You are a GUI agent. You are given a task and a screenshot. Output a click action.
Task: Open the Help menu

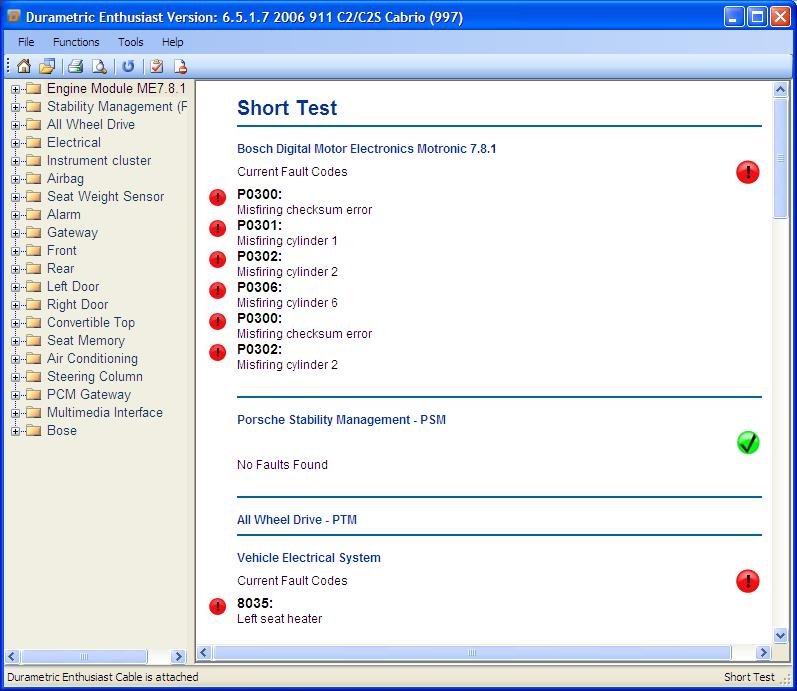click(172, 42)
